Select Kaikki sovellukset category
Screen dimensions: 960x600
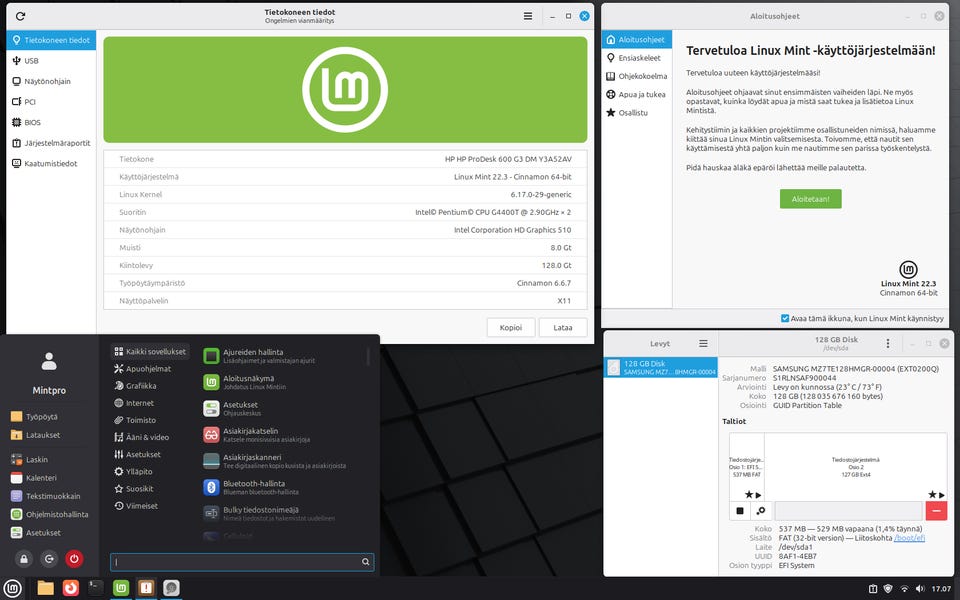point(150,351)
